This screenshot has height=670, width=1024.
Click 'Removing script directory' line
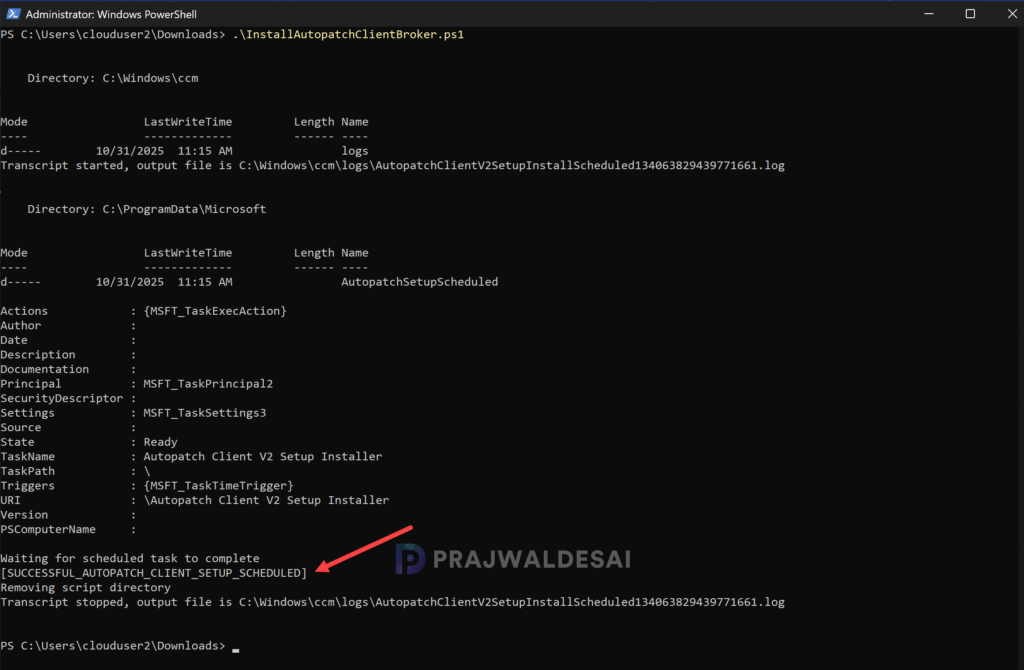coord(86,587)
